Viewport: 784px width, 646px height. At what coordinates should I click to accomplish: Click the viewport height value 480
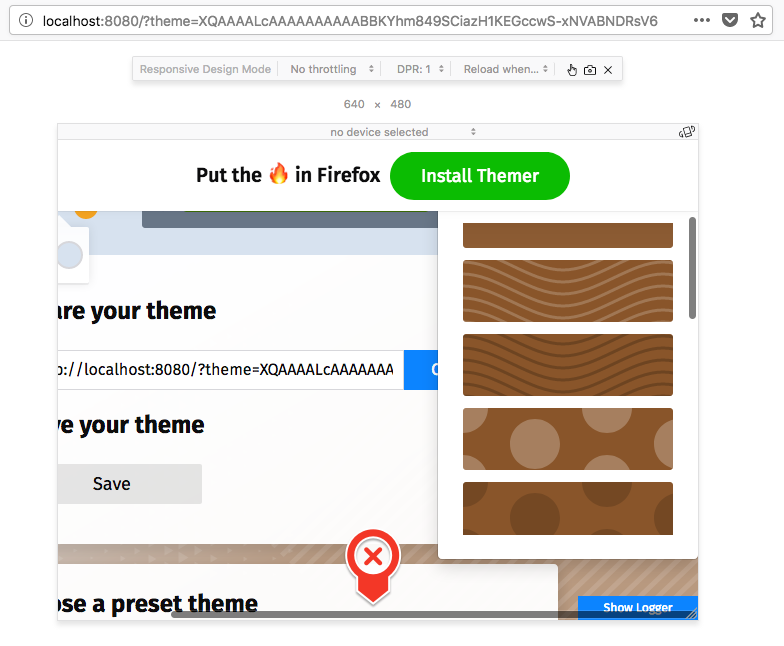point(400,104)
